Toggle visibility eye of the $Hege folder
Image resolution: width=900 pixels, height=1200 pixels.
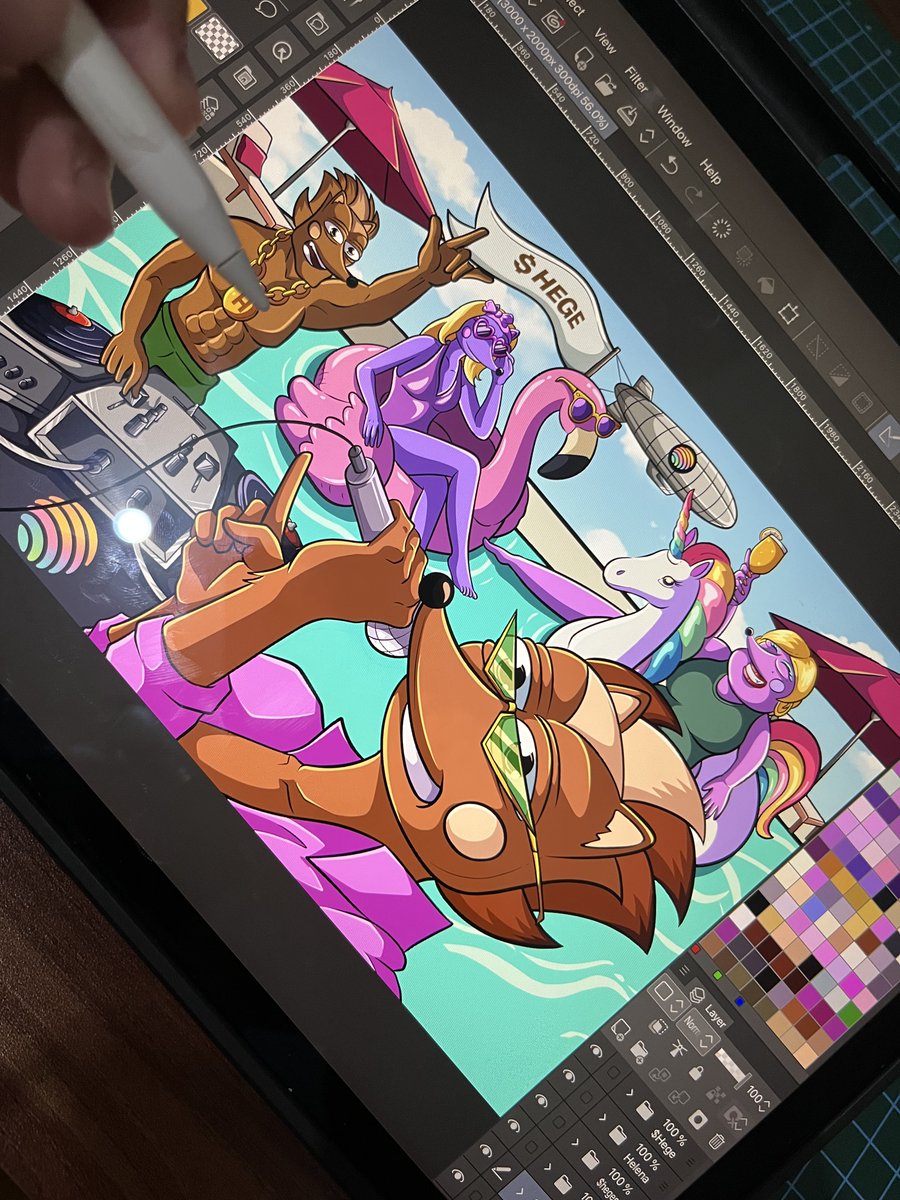[596, 1051]
